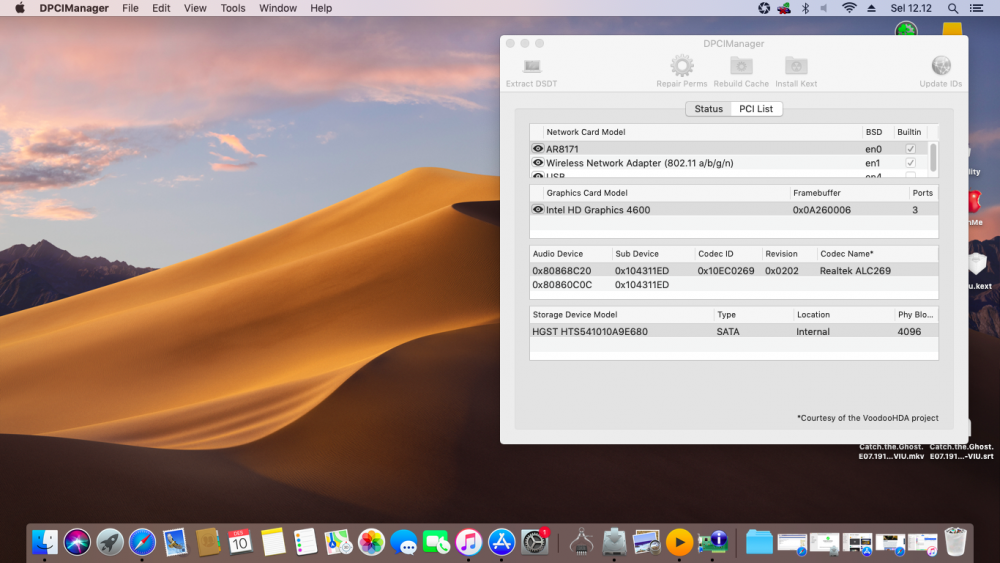Open the orange play media player in Dock

679,543
